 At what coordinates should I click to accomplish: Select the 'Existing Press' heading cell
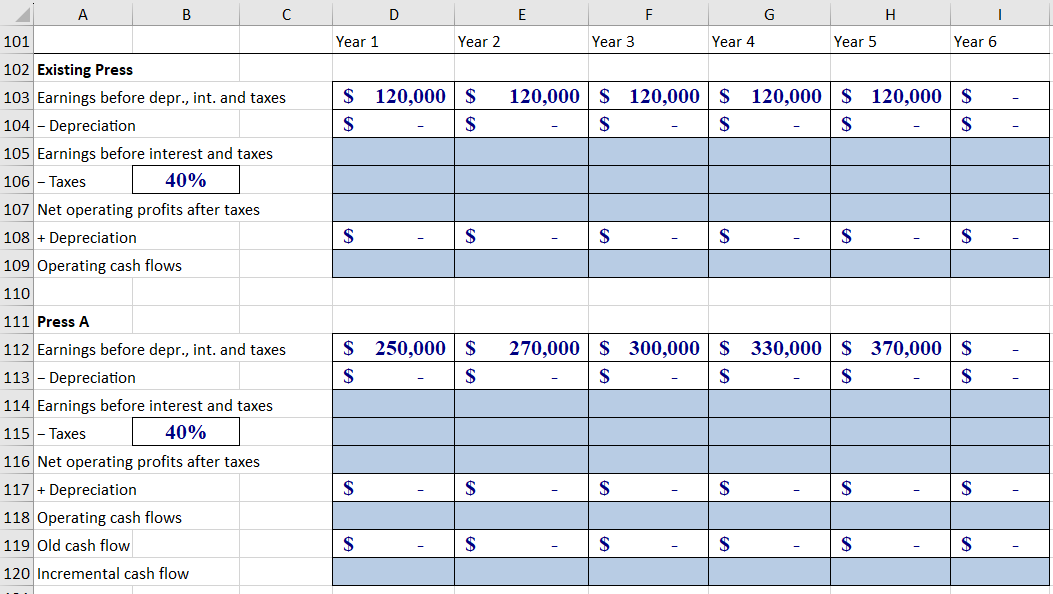click(x=85, y=70)
